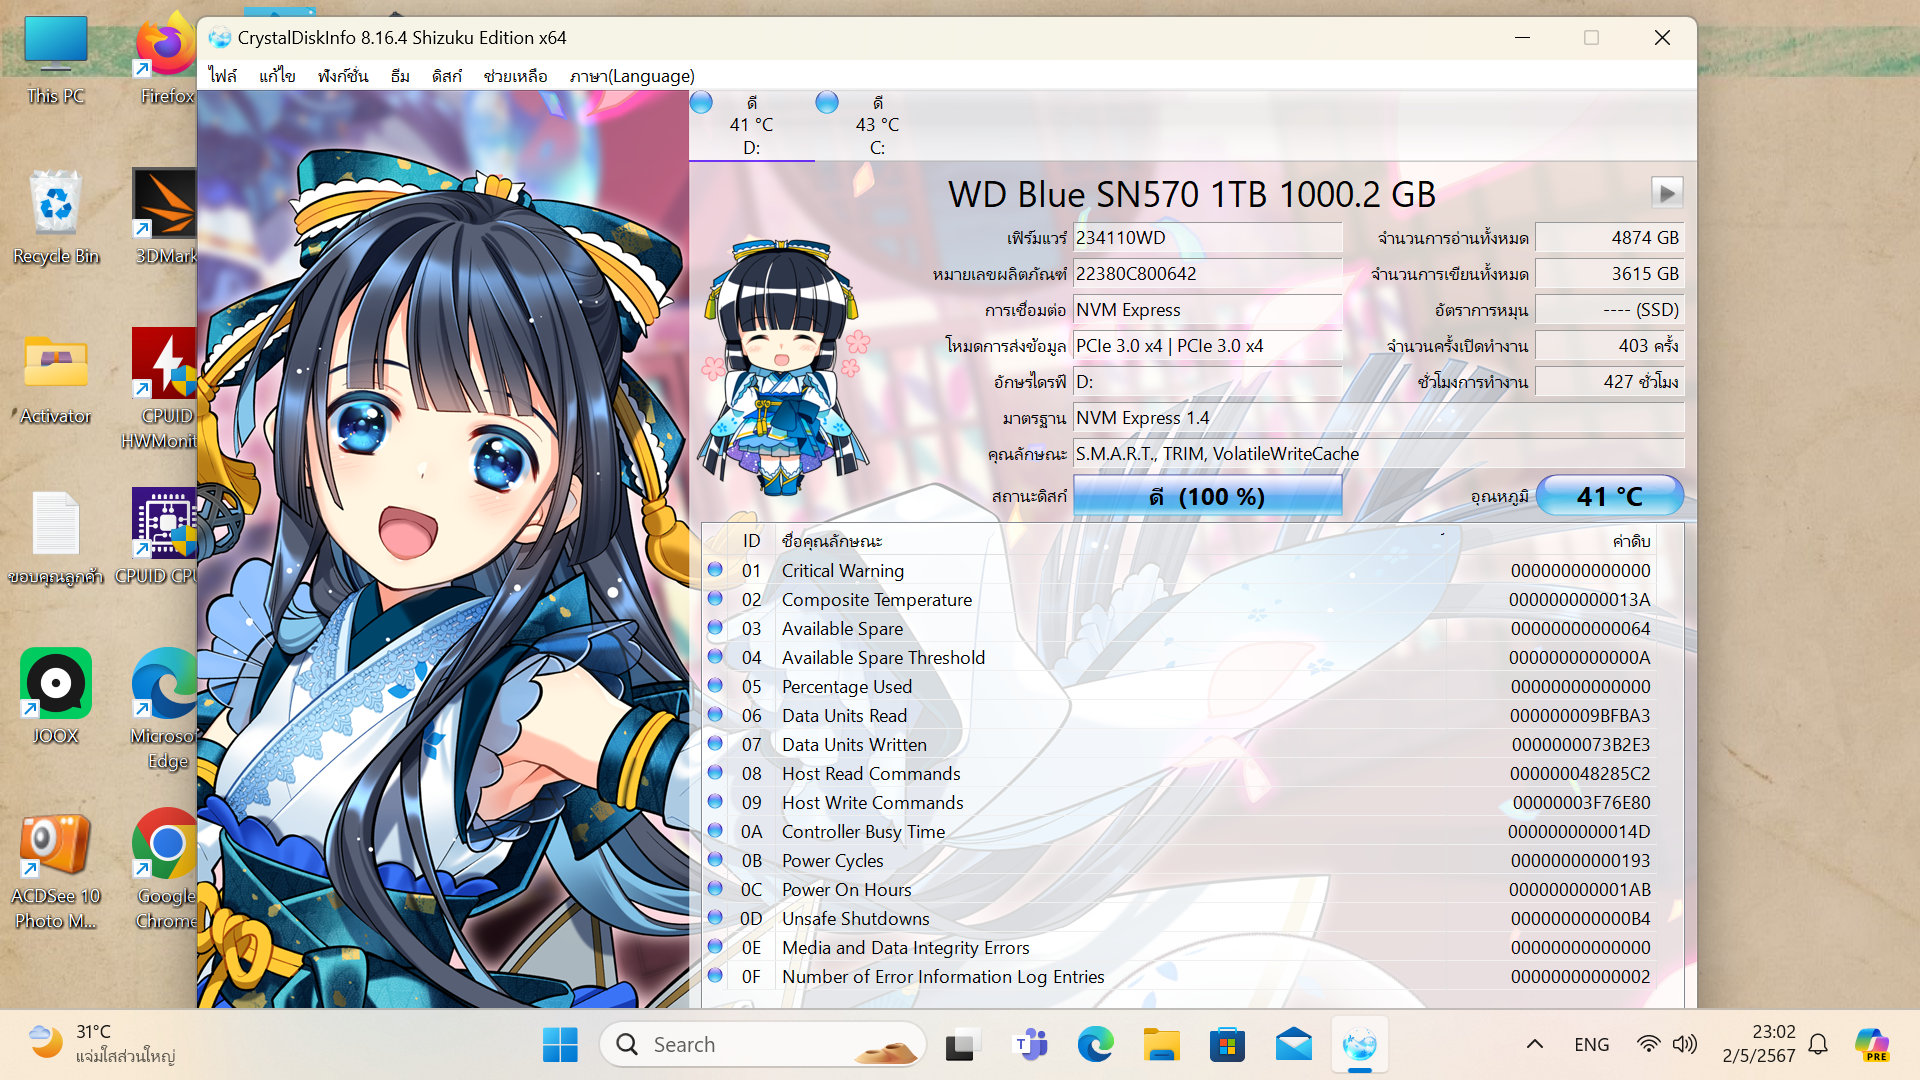Click the ดี (100 %) health status button
This screenshot has height=1080, width=1920.
click(x=1207, y=496)
